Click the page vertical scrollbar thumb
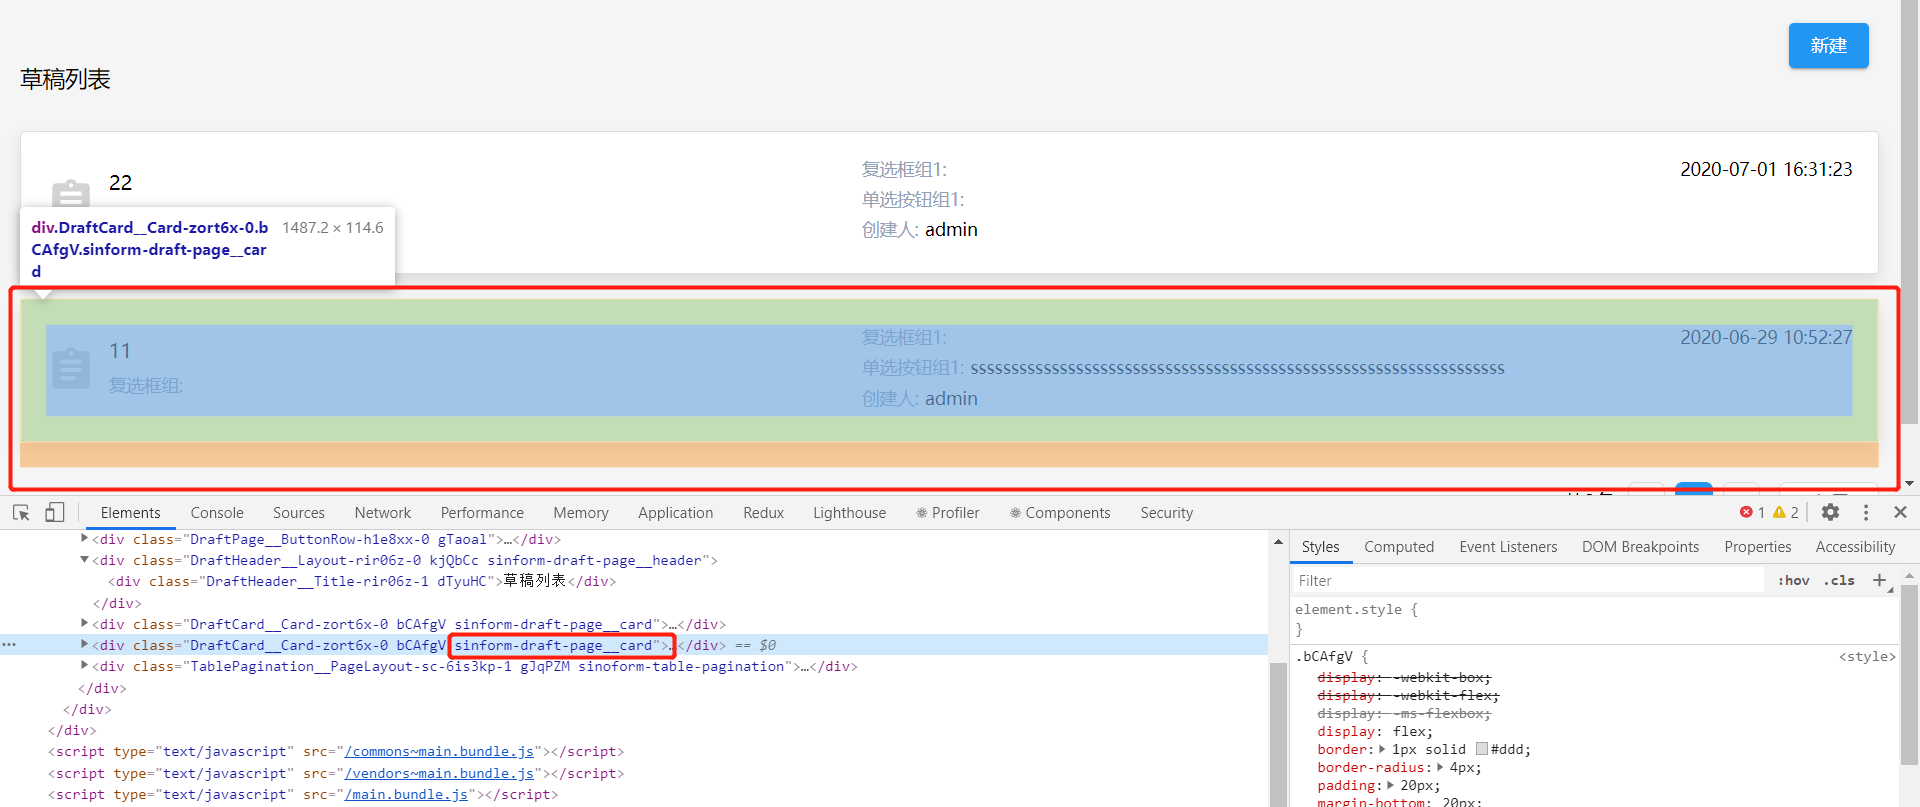This screenshot has height=807, width=1920. coord(1910,212)
